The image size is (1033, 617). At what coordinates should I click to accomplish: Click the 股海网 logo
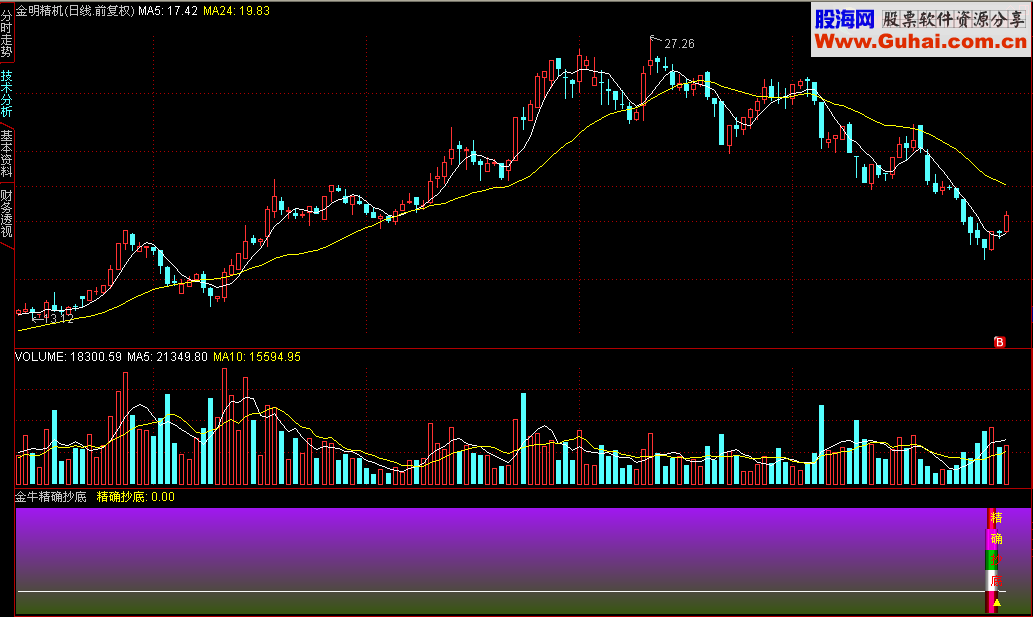point(845,18)
